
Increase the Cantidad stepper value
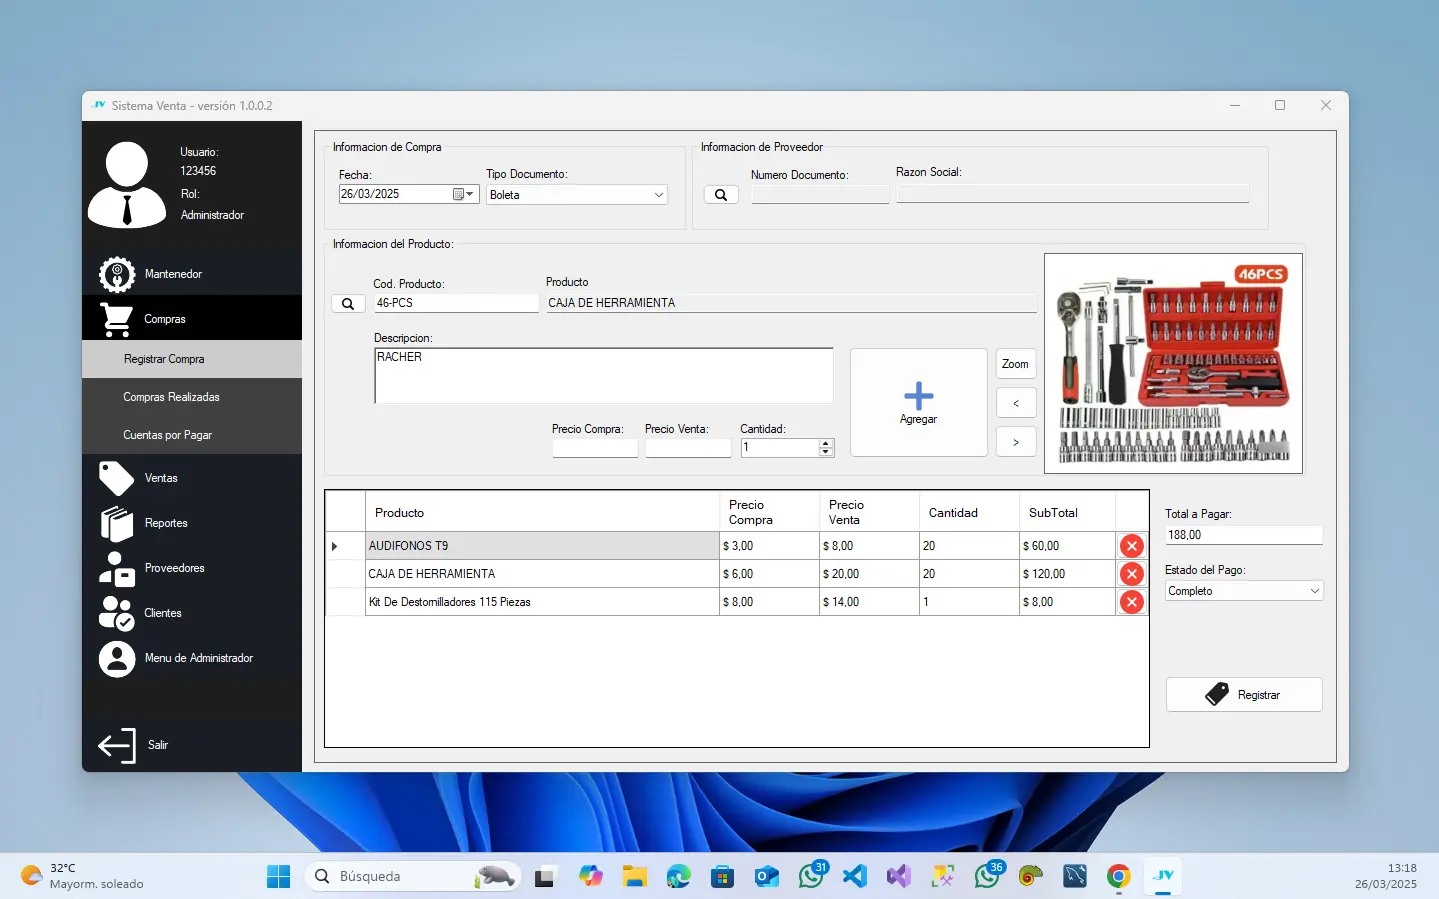(826, 443)
